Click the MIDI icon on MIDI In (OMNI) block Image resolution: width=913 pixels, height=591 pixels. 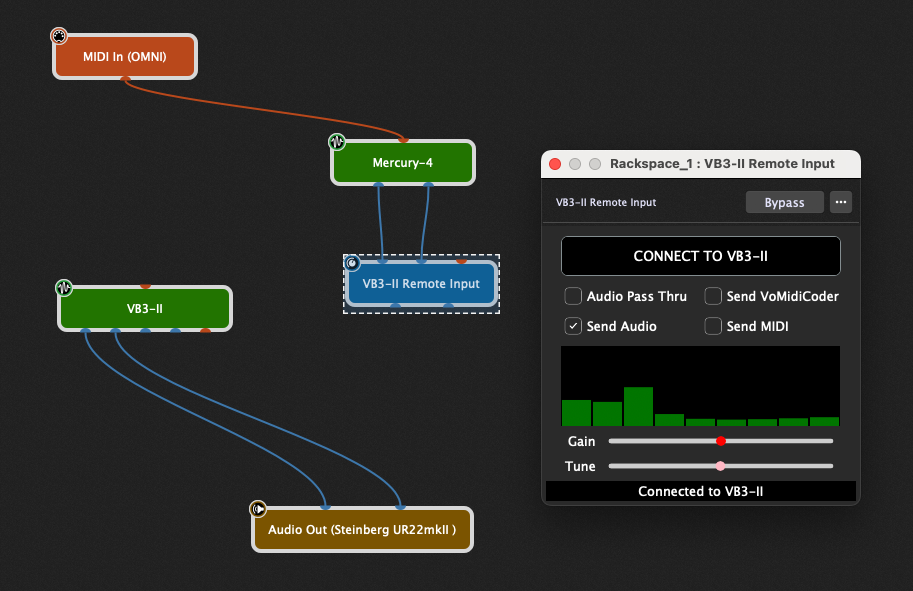[59, 36]
